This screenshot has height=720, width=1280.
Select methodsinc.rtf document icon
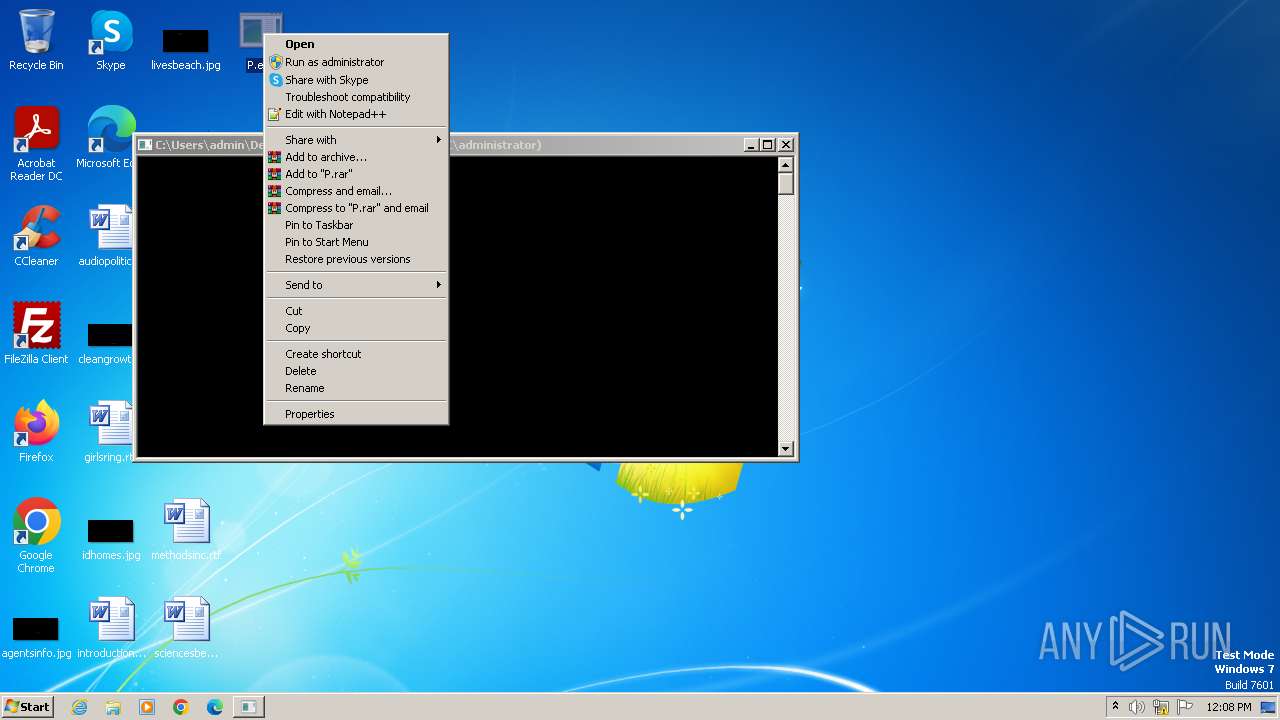pos(186,530)
